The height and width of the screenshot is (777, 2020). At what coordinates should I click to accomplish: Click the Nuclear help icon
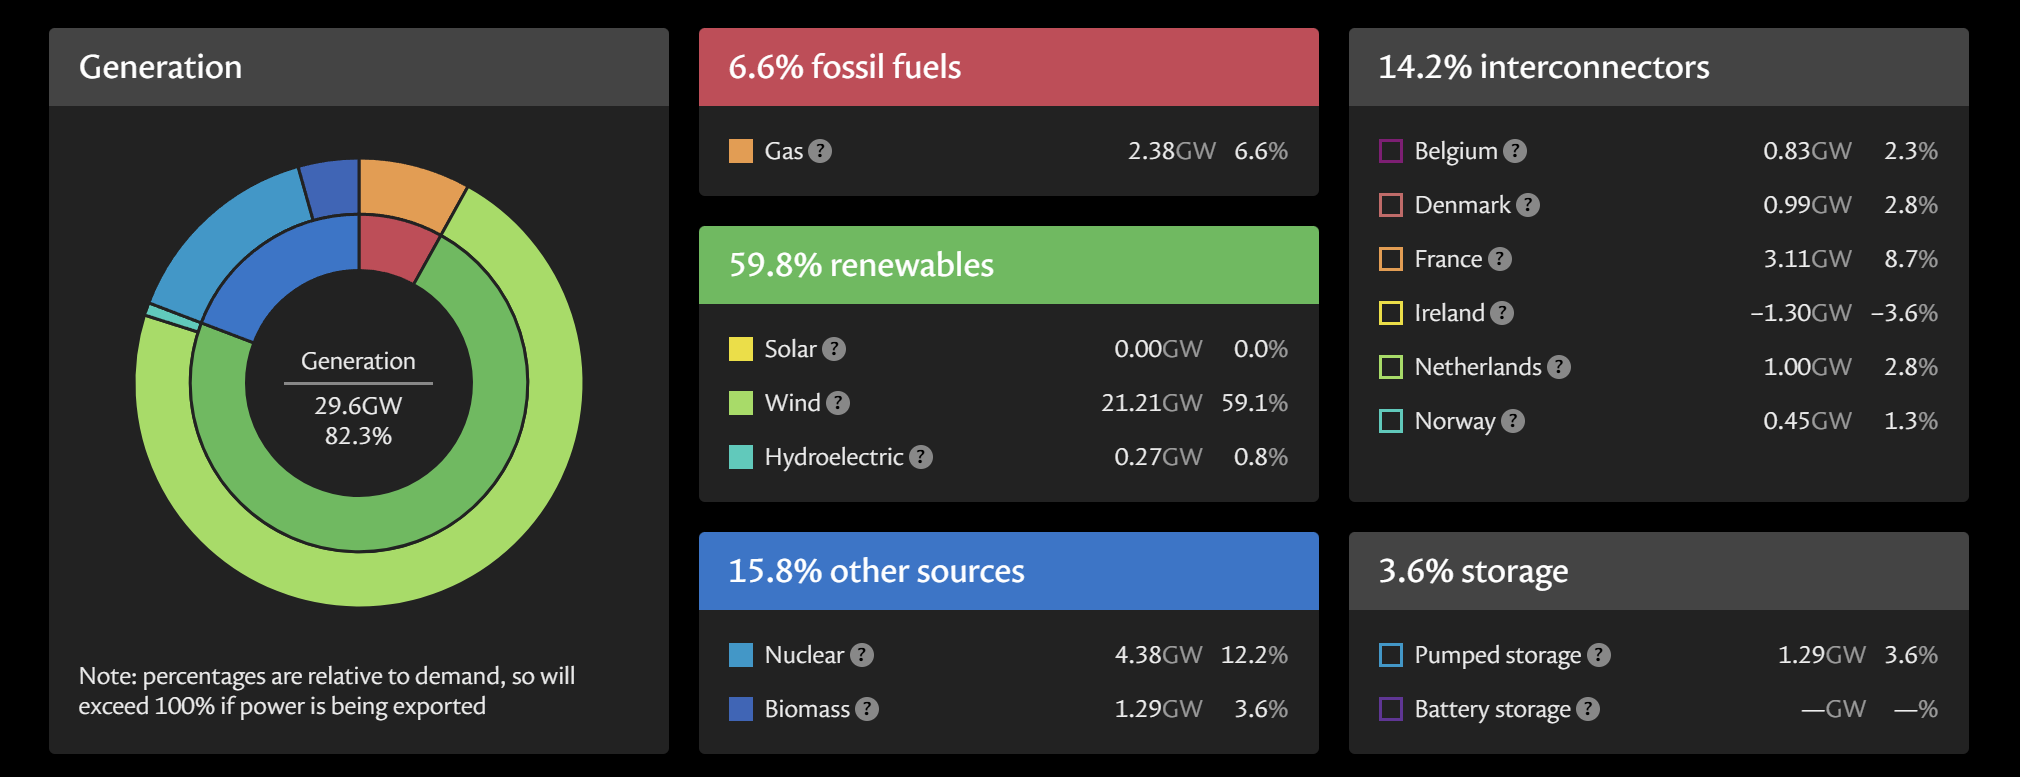[x=862, y=655]
